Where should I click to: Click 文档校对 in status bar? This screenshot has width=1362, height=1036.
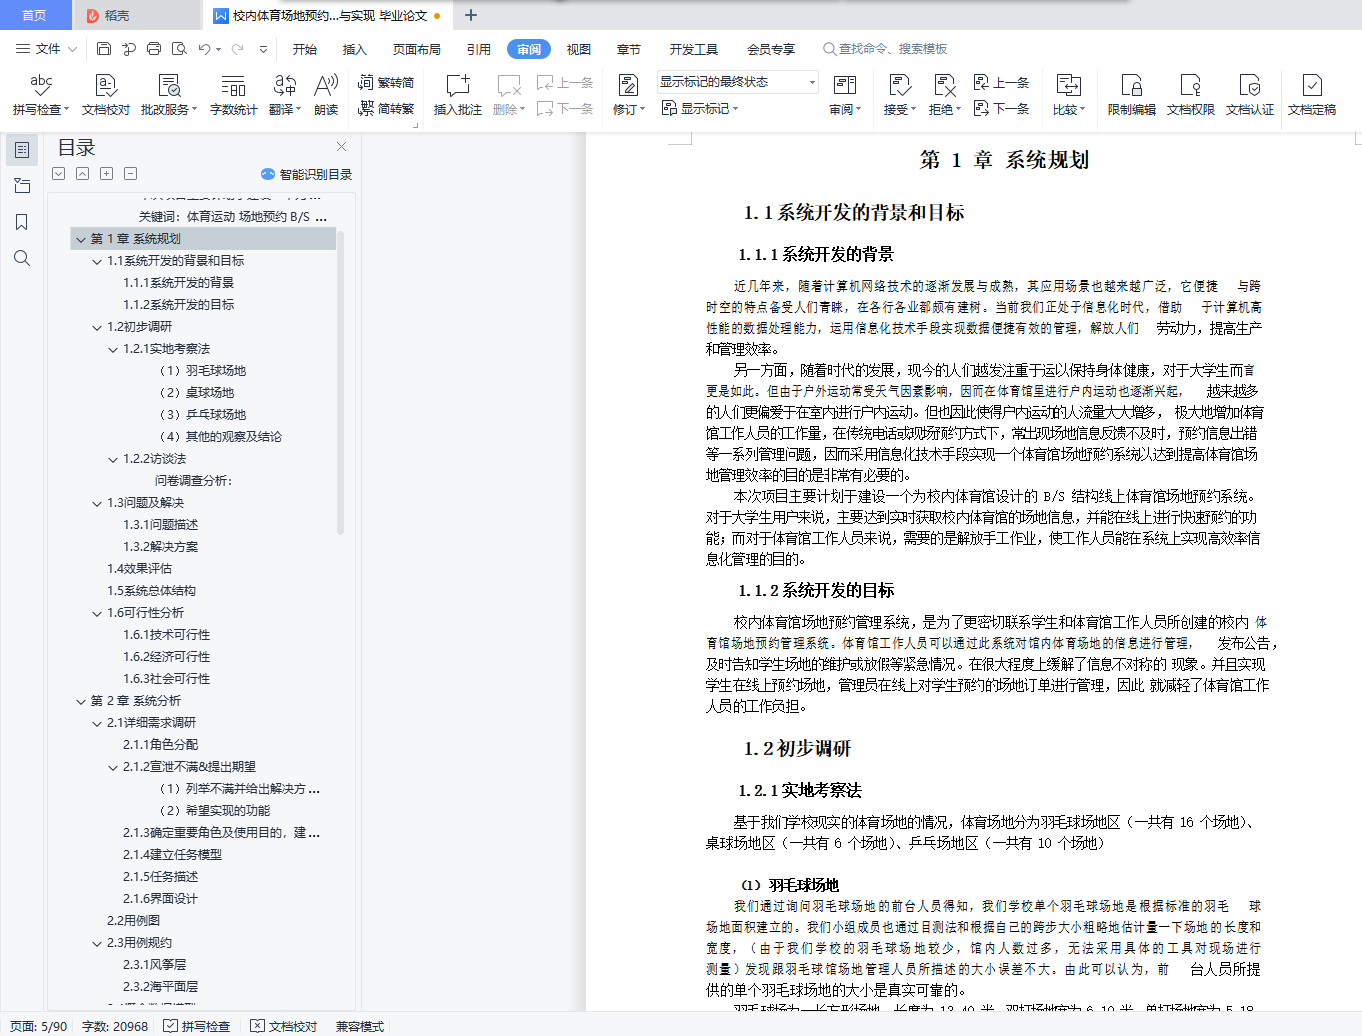pyautogui.click(x=284, y=1026)
